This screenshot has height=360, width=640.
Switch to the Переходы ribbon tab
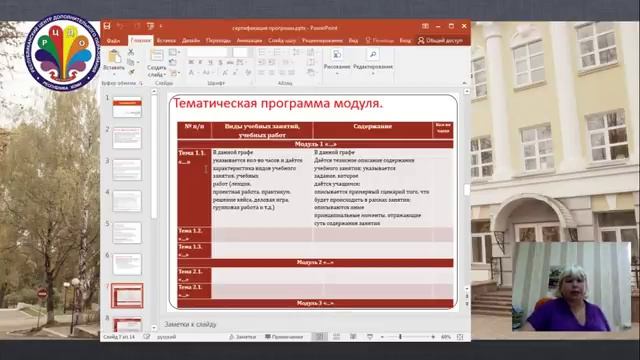click(218, 41)
